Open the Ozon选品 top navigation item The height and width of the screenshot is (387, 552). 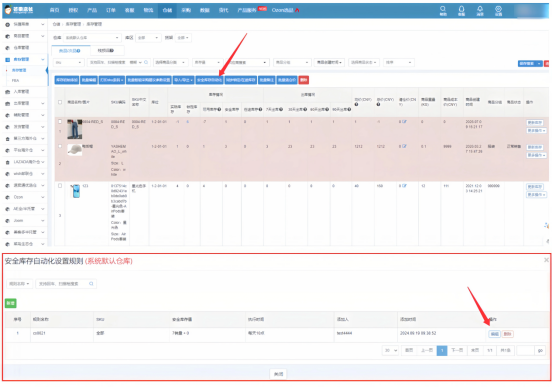pyautogui.click(x=282, y=10)
